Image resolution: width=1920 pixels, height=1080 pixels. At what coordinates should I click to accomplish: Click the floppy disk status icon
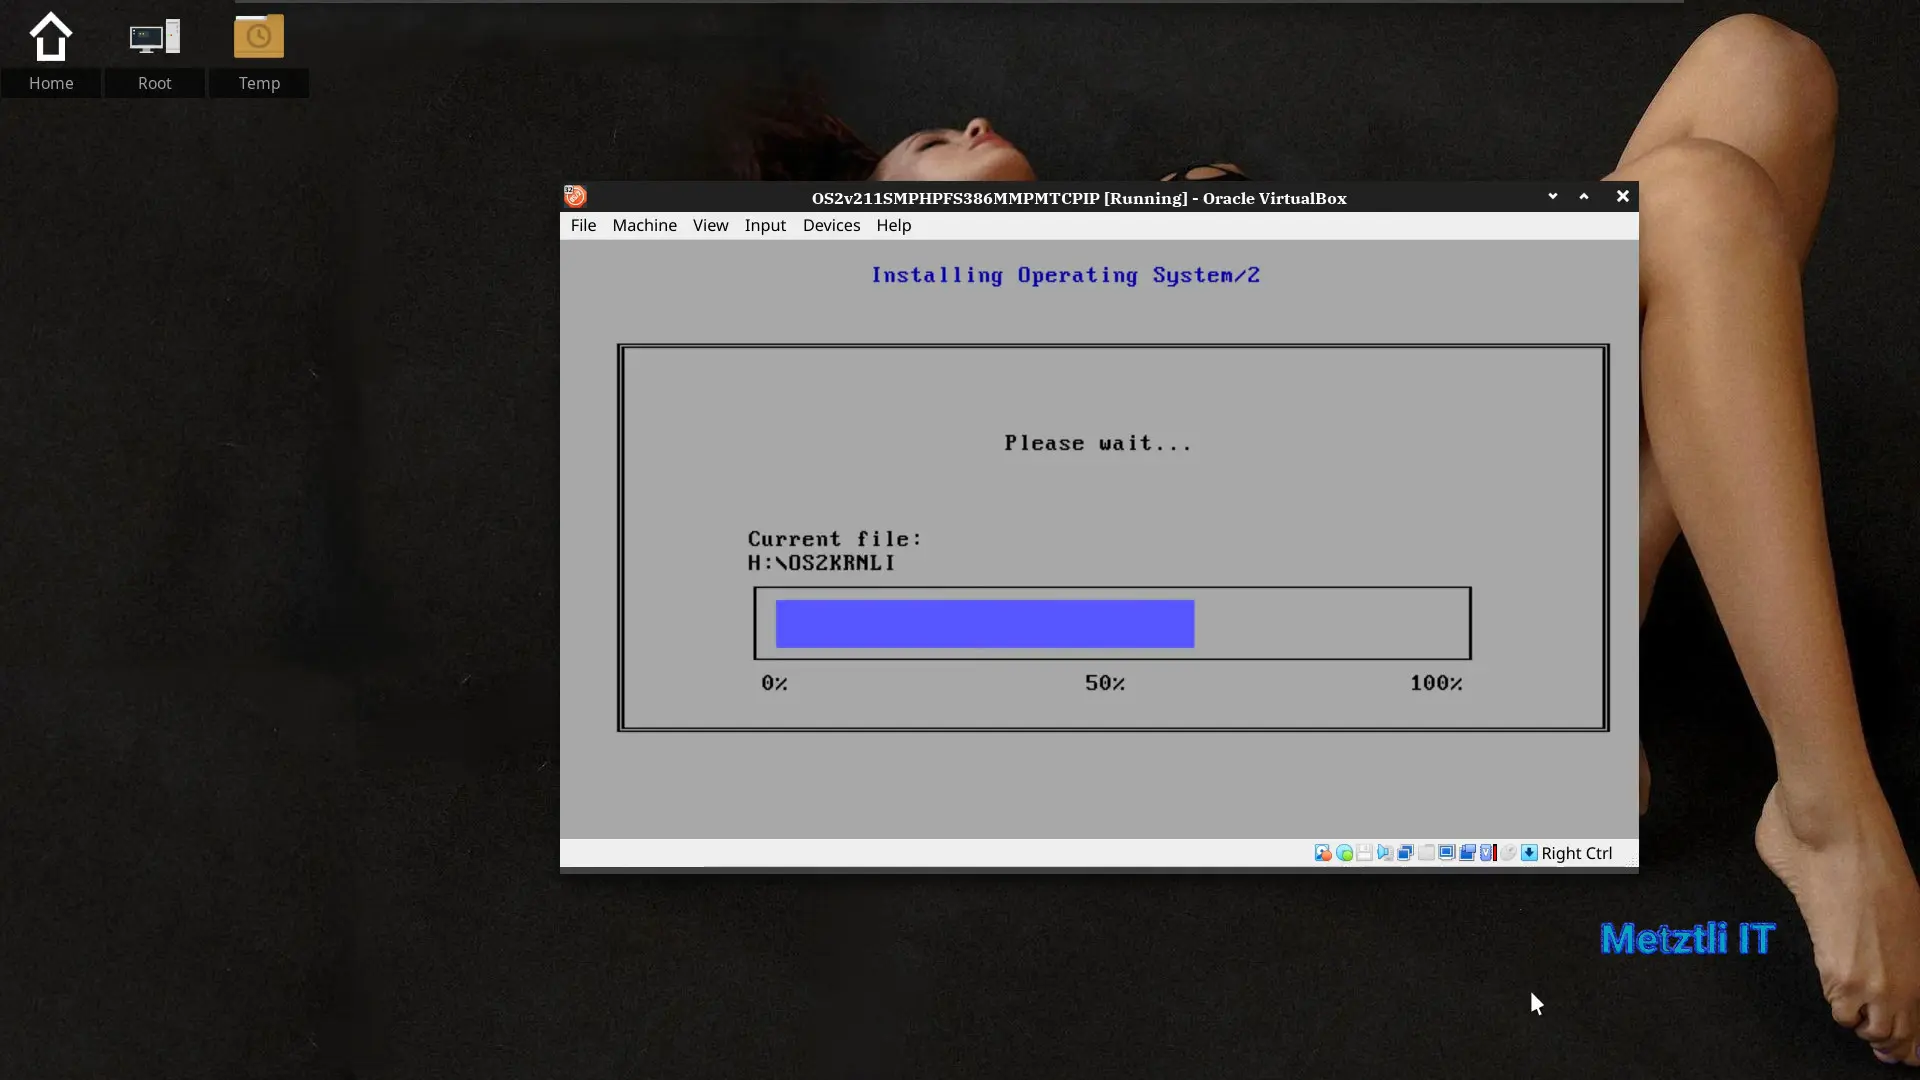pos(1365,853)
